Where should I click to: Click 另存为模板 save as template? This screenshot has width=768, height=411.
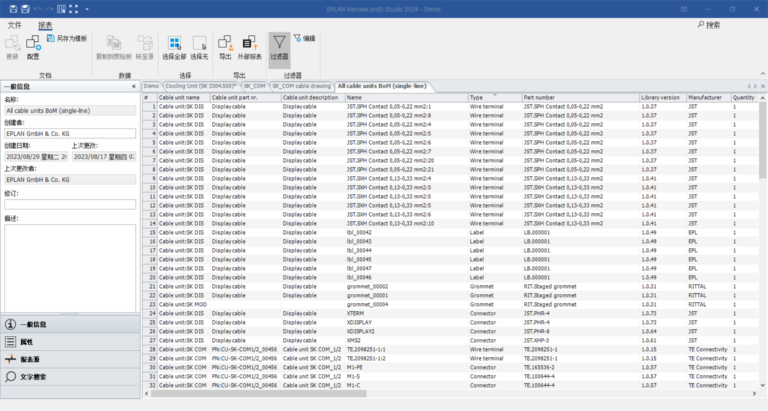(x=67, y=38)
